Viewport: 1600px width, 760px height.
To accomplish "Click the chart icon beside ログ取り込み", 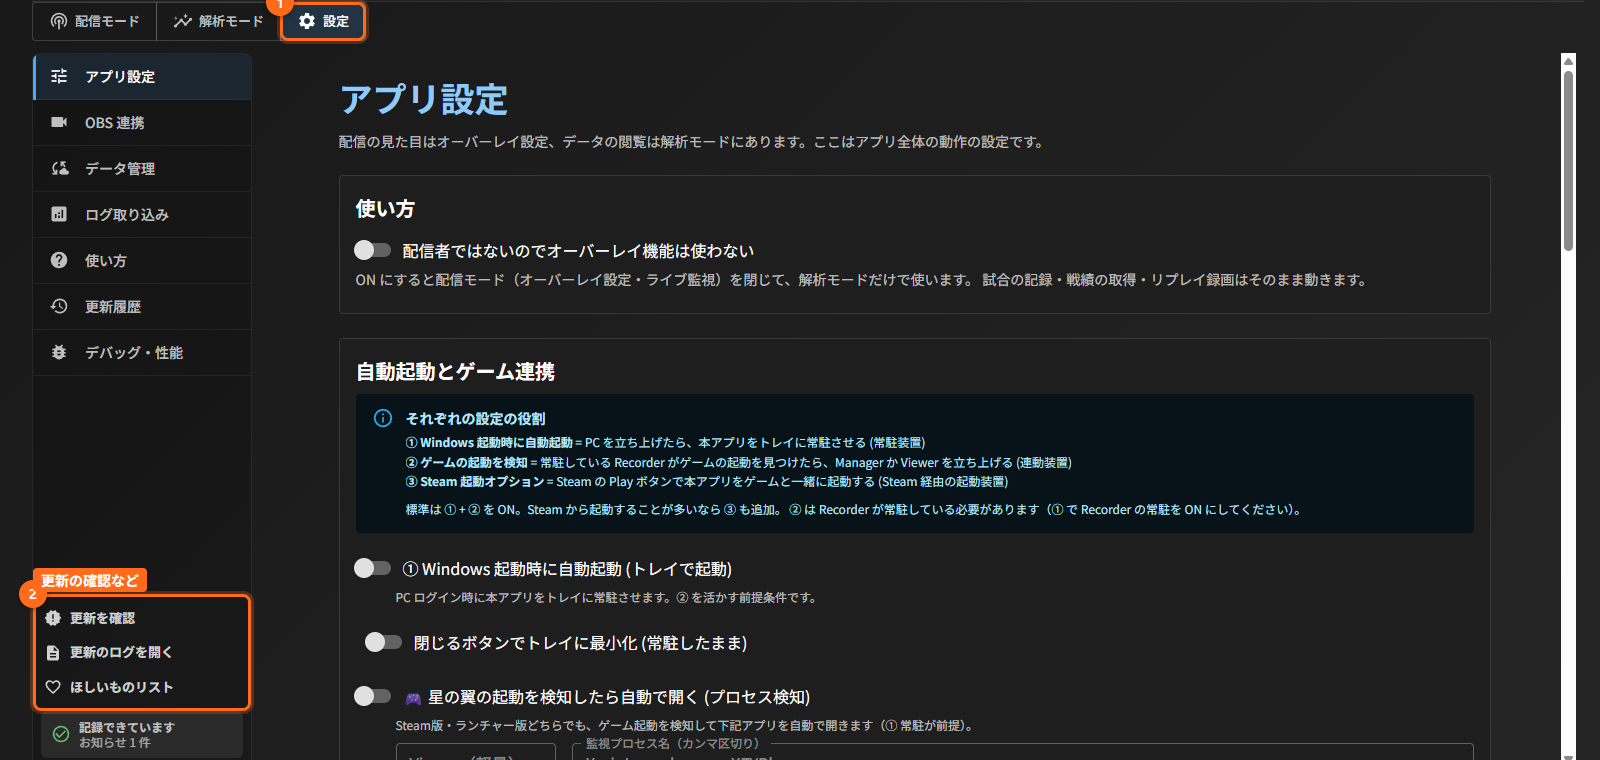I will 59,214.
